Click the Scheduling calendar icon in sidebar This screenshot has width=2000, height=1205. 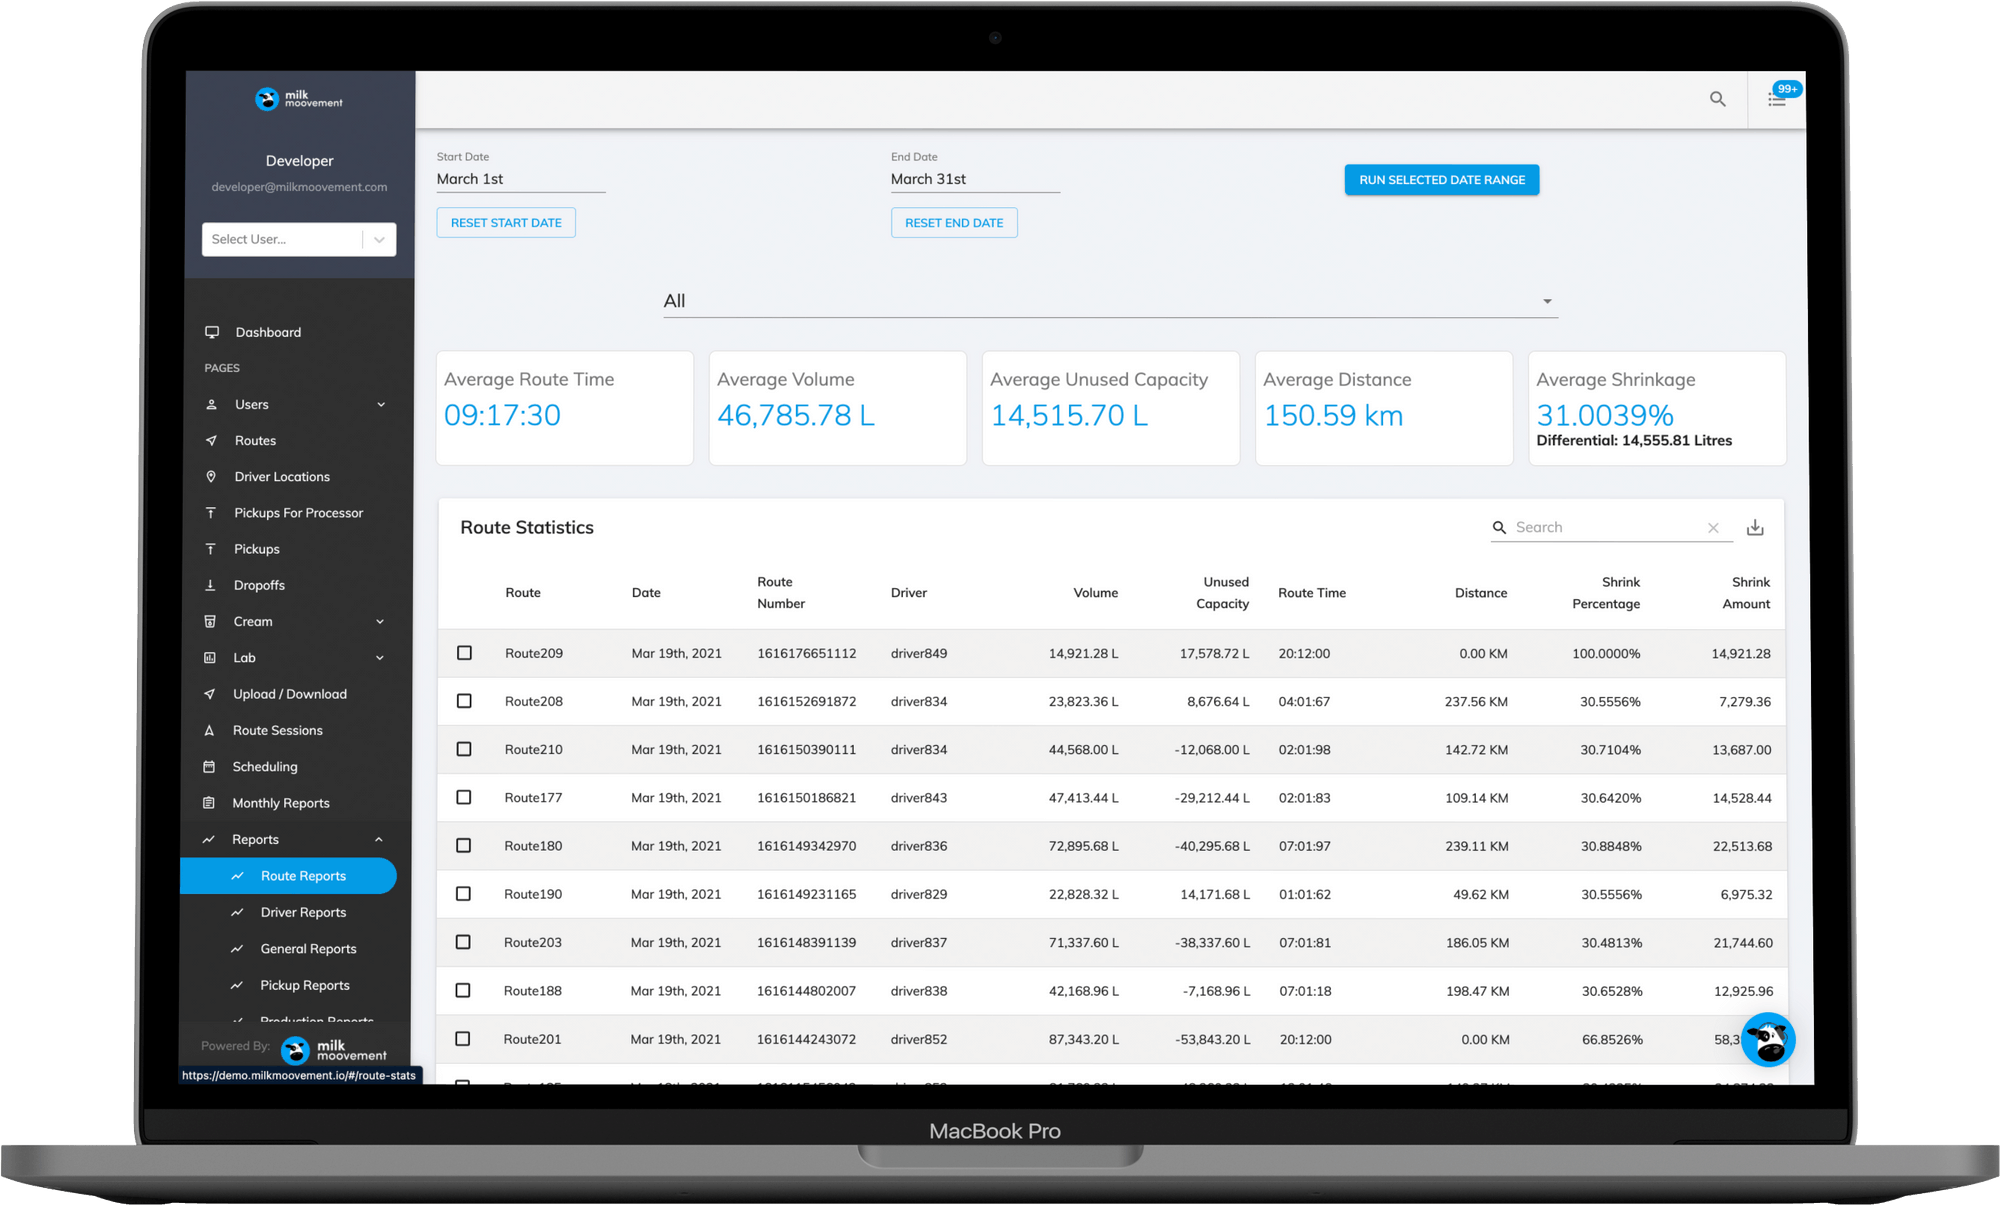(x=209, y=767)
